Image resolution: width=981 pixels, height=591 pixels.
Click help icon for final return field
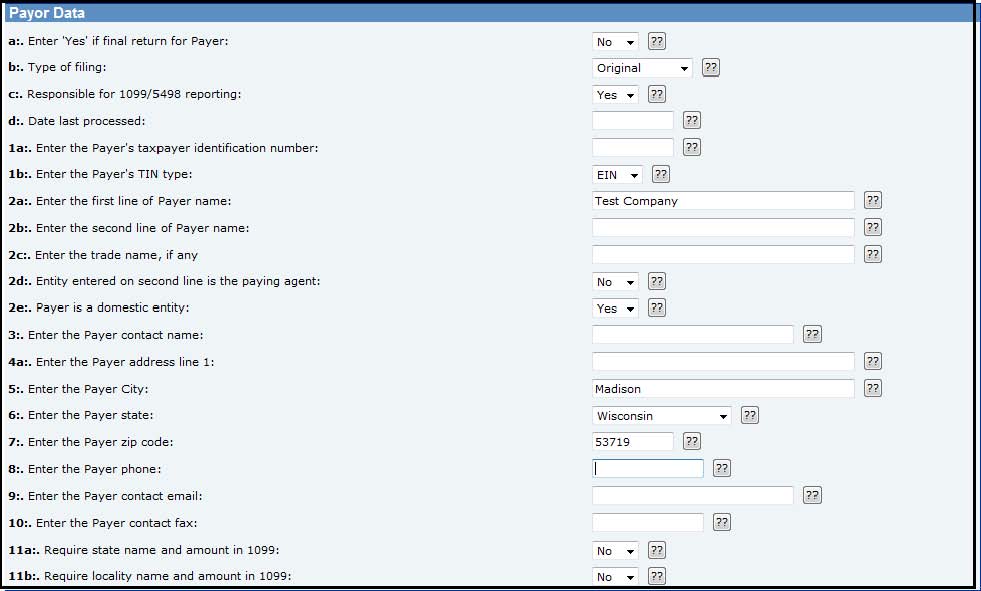[x=657, y=41]
